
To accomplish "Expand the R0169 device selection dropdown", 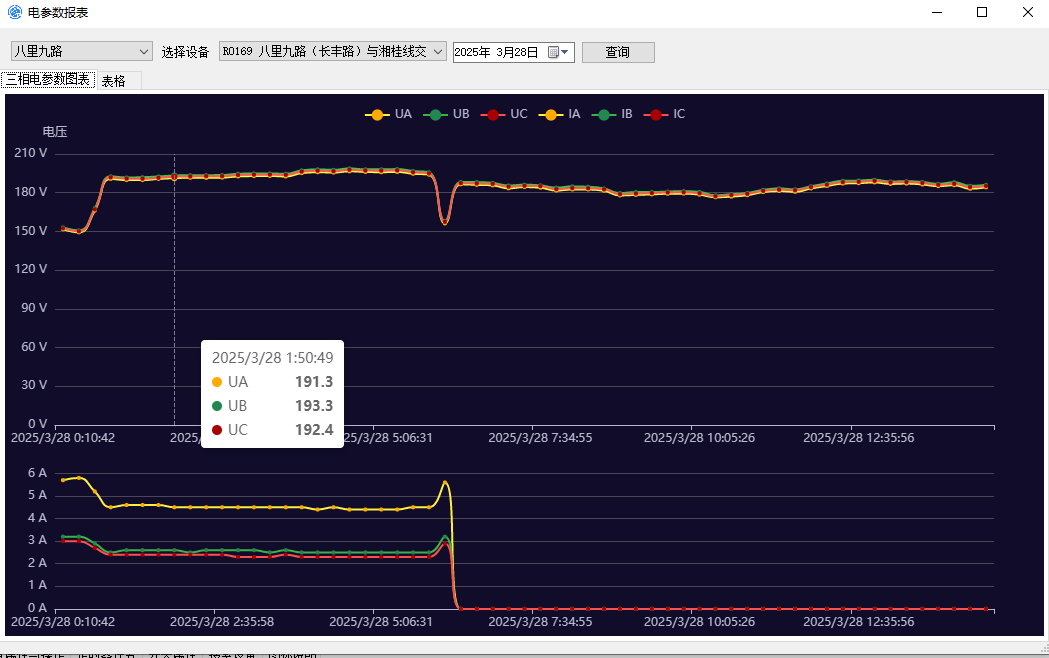I will (332, 52).
